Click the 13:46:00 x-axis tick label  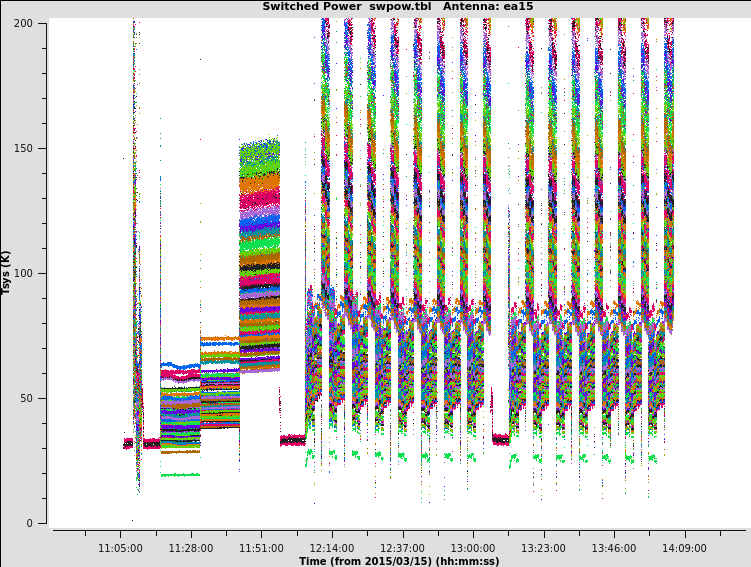(613, 548)
